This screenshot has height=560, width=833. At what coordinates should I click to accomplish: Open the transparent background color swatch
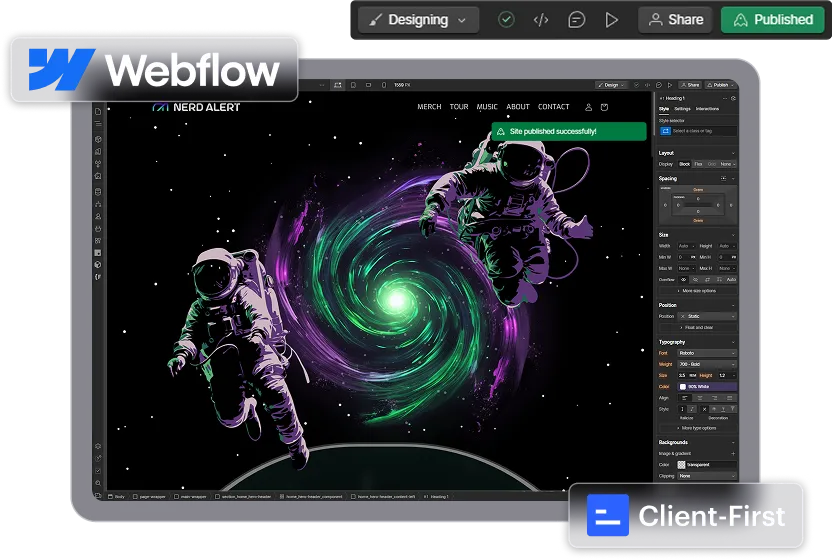pos(682,465)
